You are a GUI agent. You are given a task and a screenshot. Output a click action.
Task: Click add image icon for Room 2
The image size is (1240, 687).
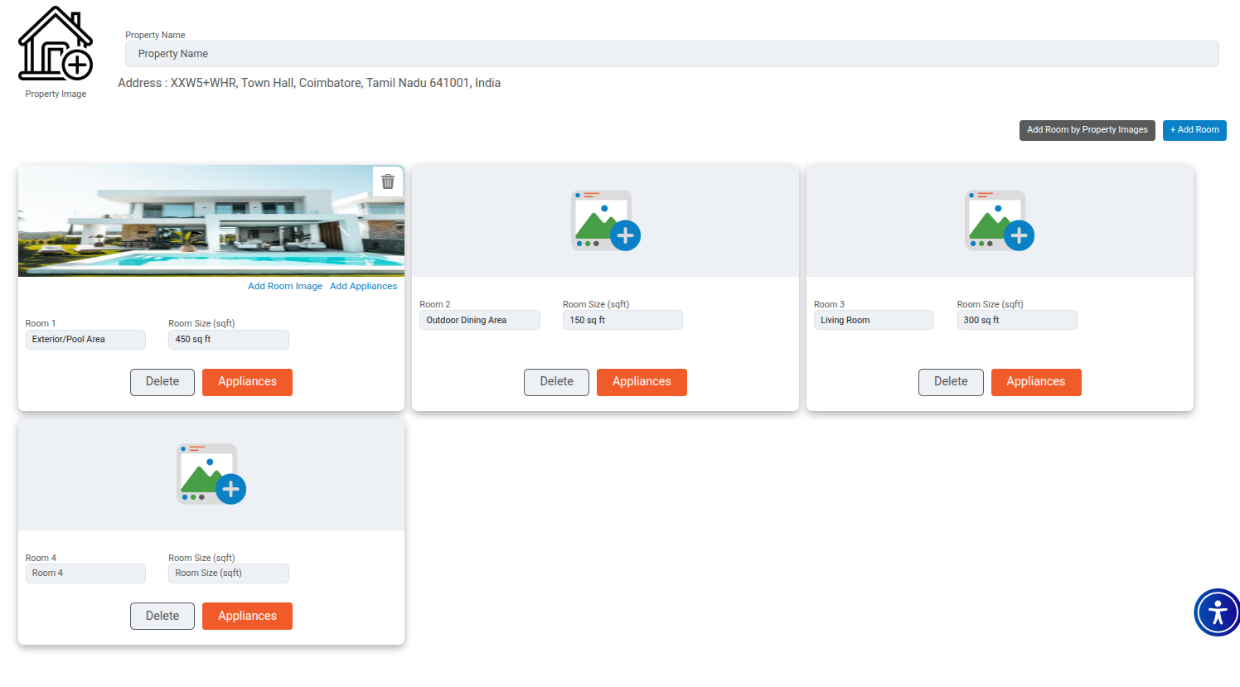(x=605, y=220)
